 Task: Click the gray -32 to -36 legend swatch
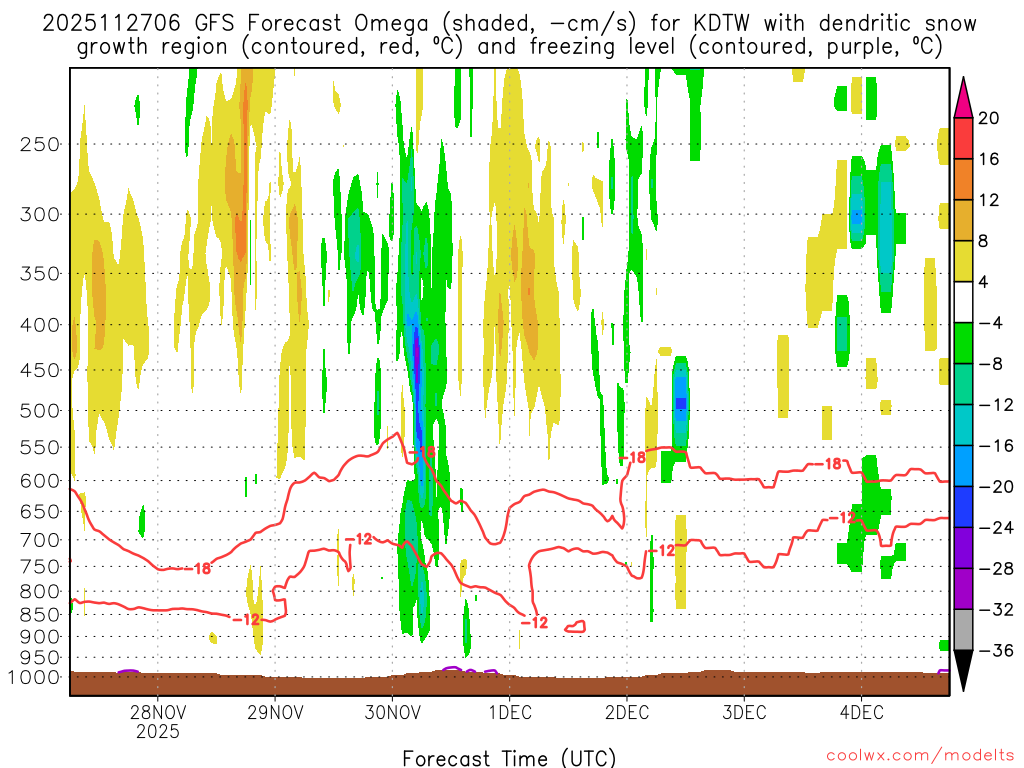point(963,630)
